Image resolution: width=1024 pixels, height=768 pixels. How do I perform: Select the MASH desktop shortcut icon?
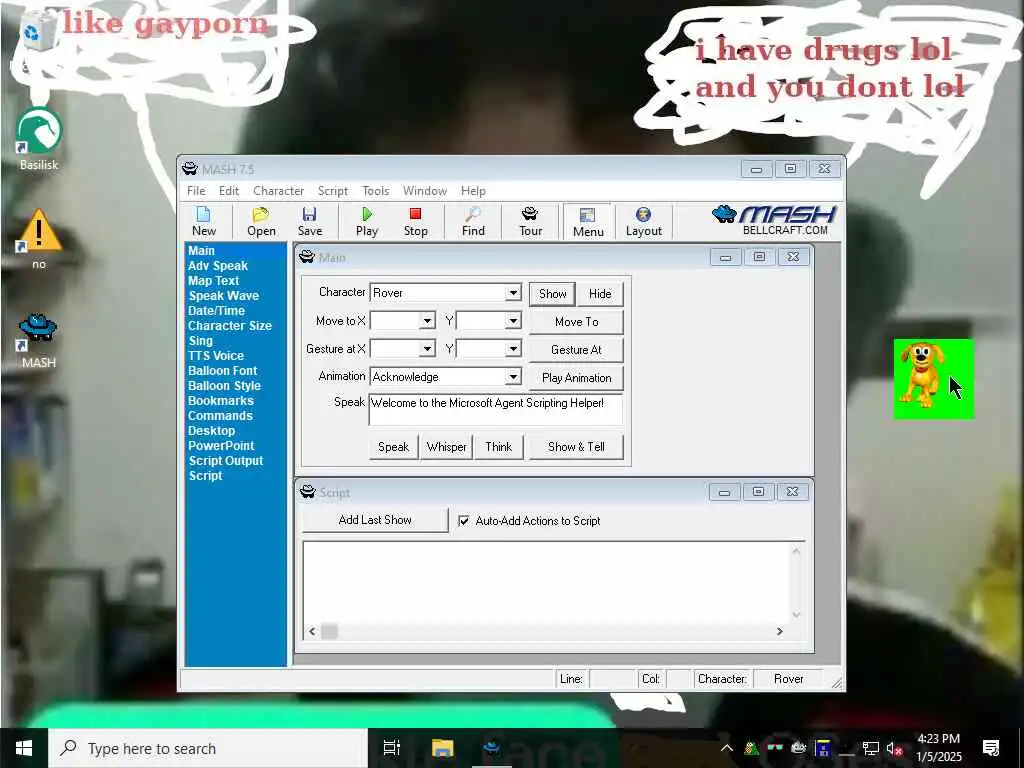(39, 341)
